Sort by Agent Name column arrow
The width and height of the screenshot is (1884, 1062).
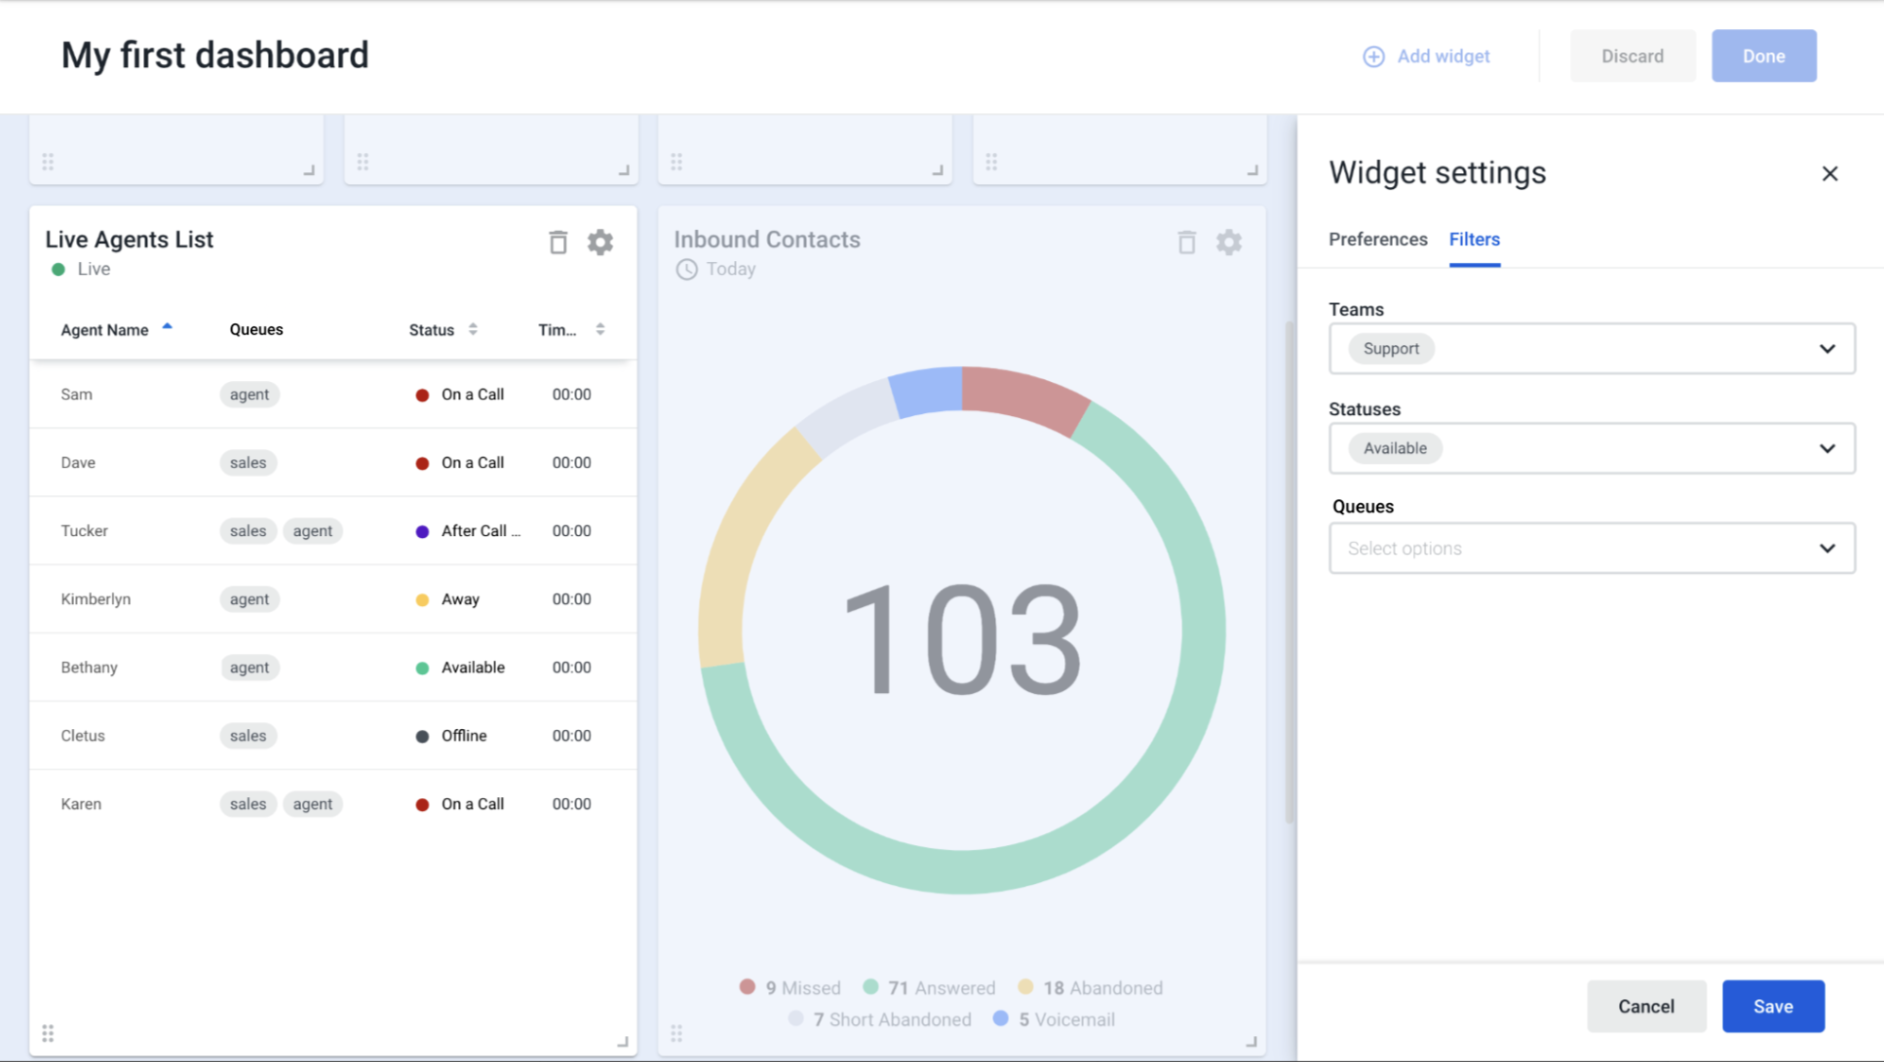[x=167, y=327]
